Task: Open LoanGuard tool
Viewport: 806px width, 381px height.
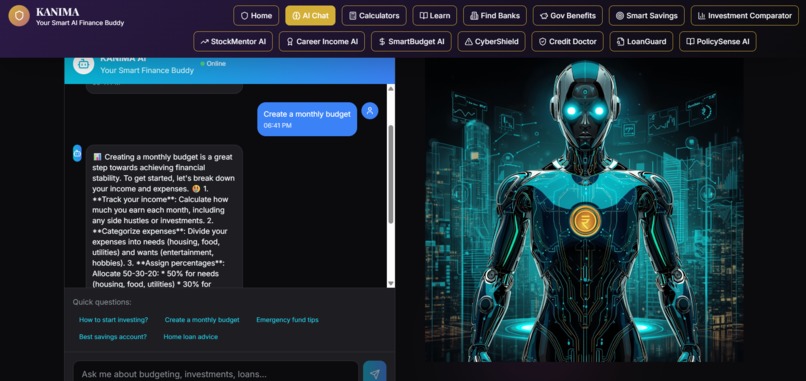Action: [x=642, y=42]
